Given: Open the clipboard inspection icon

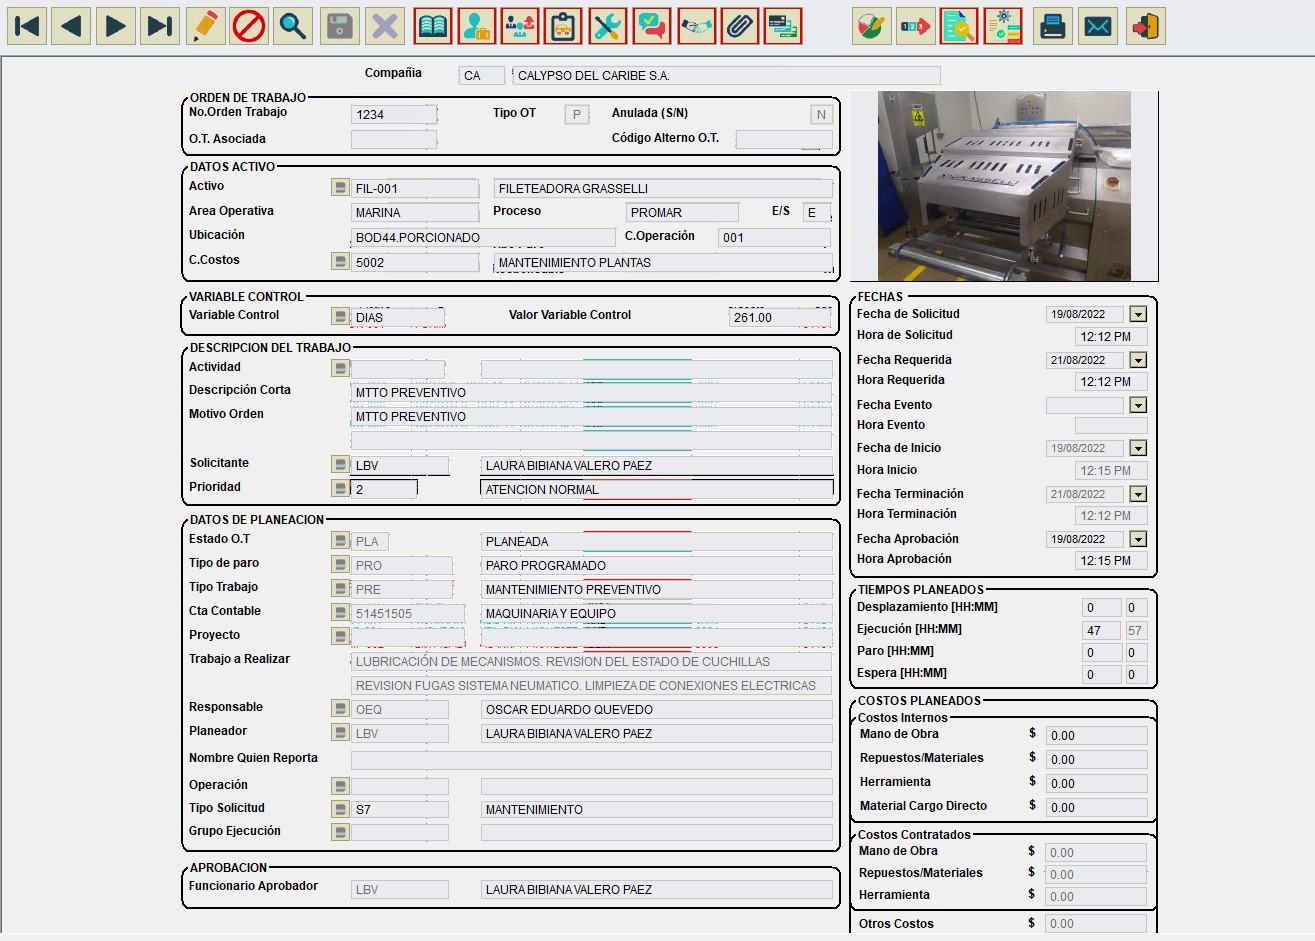Looking at the screenshot, I should point(563,26).
